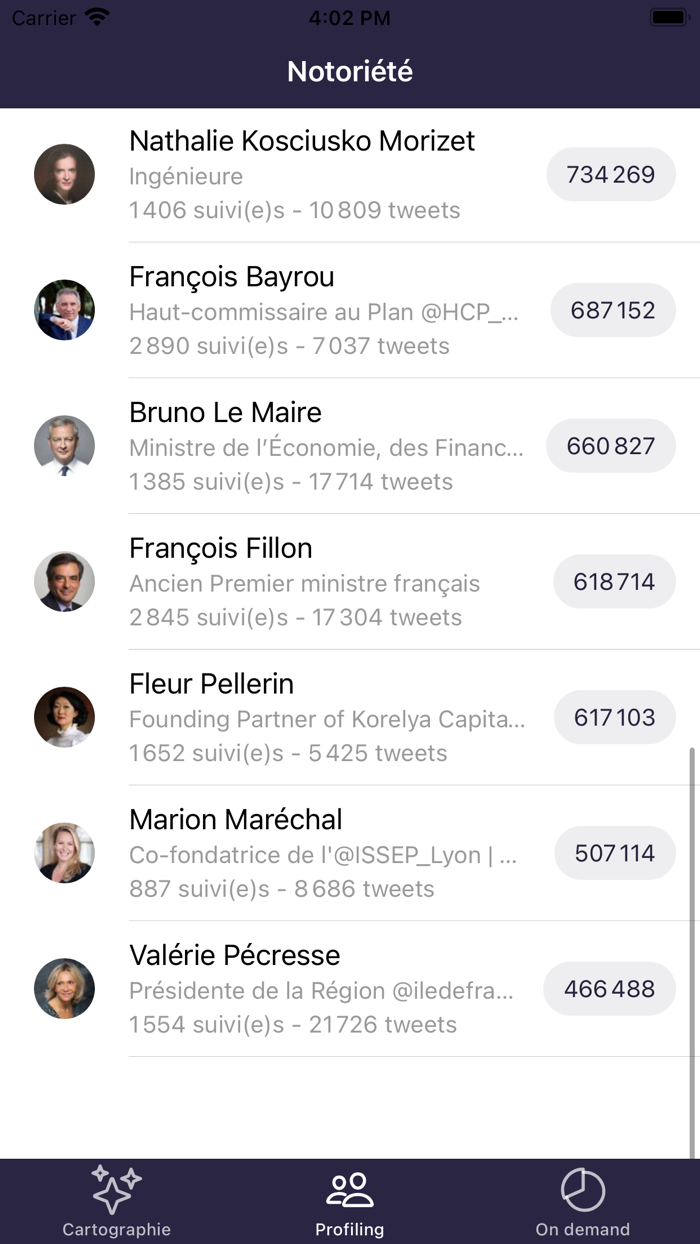Open Fleur Pellerin's profile picture
Viewport: 700px width, 1244px height.
(x=64, y=717)
